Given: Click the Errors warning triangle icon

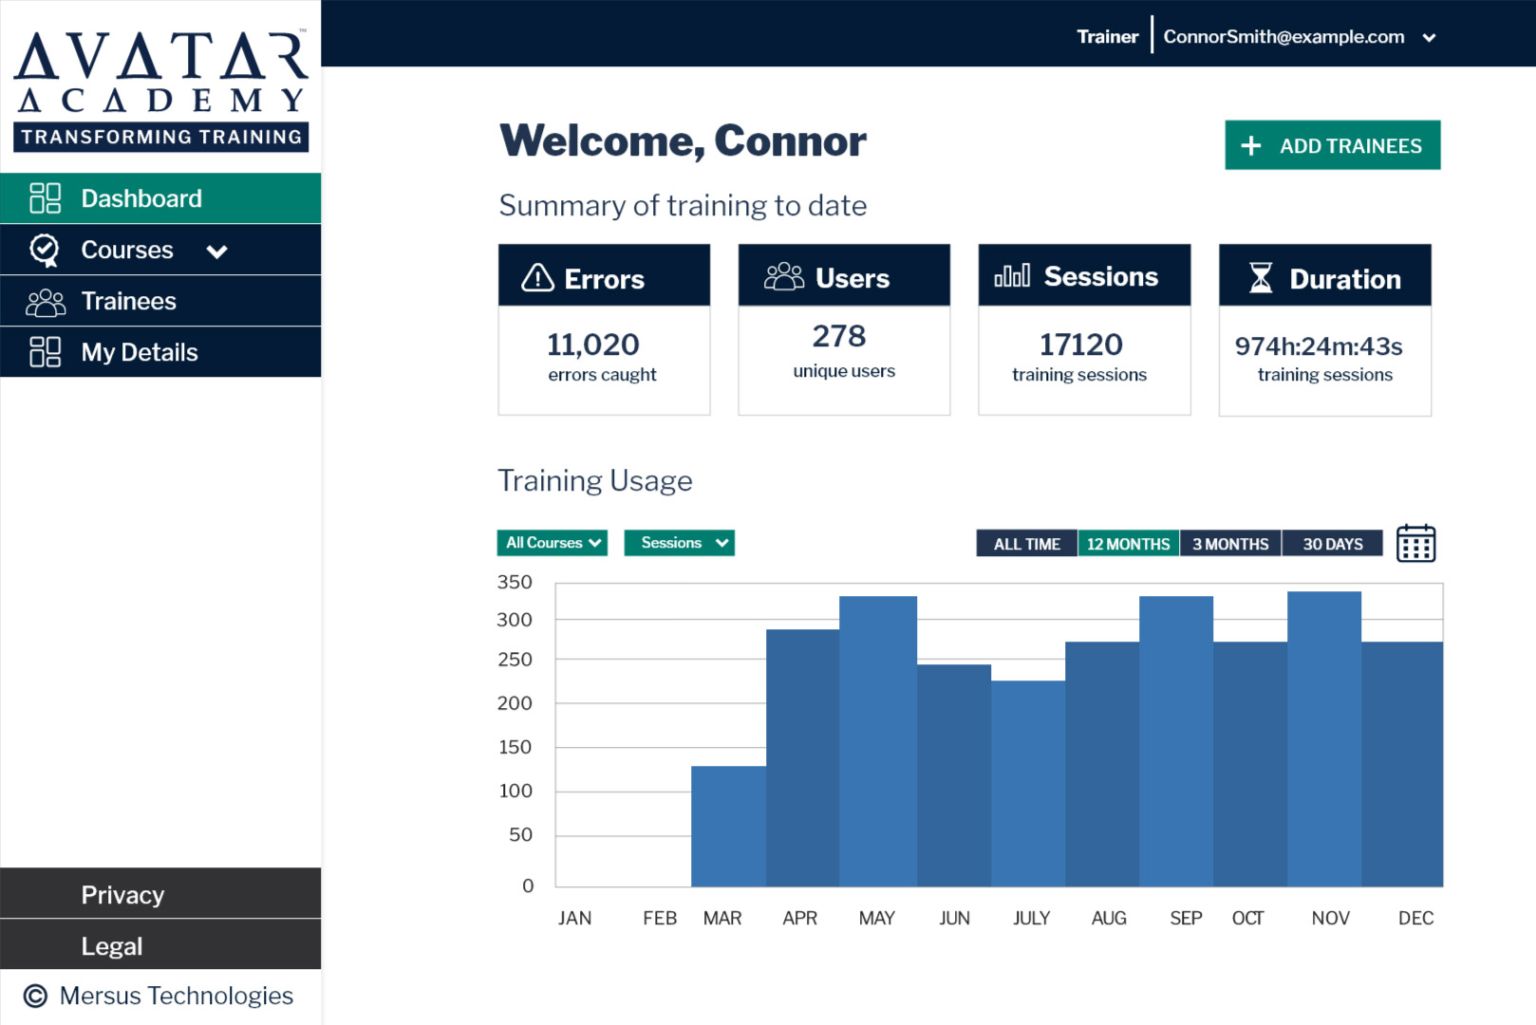Looking at the screenshot, I should point(538,278).
